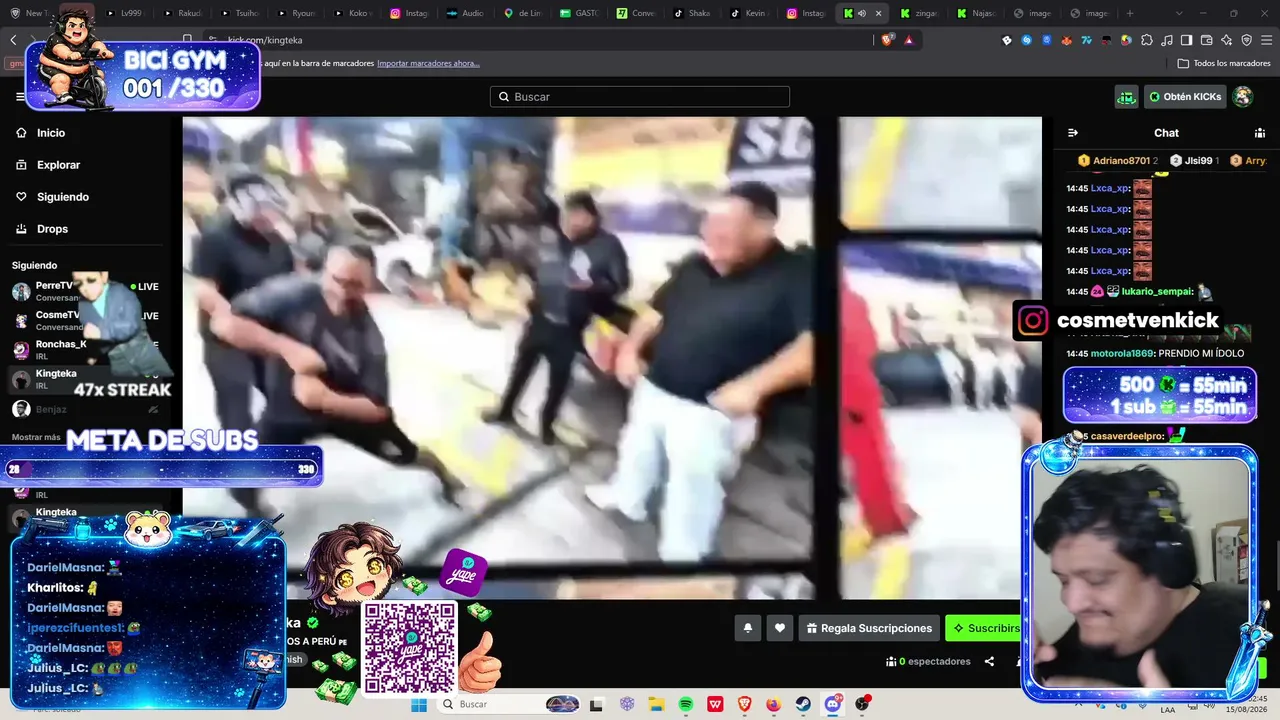Click the bell notification button below the stream
Viewport: 1280px width, 720px height.
pyautogui.click(x=747, y=628)
